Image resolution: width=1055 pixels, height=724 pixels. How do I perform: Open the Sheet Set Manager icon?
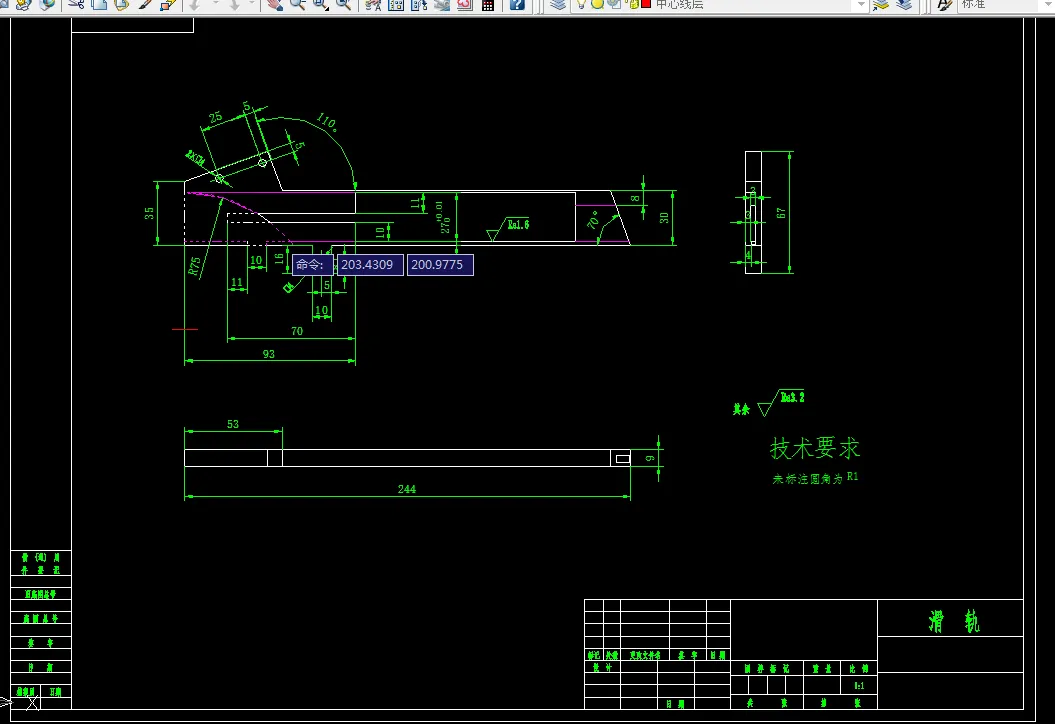[x=442, y=5]
